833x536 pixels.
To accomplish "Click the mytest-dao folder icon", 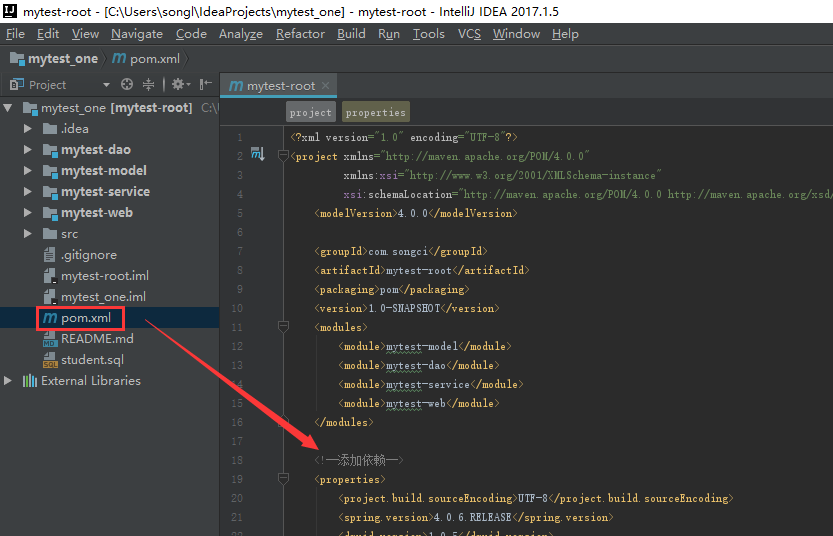I will tap(50, 150).
